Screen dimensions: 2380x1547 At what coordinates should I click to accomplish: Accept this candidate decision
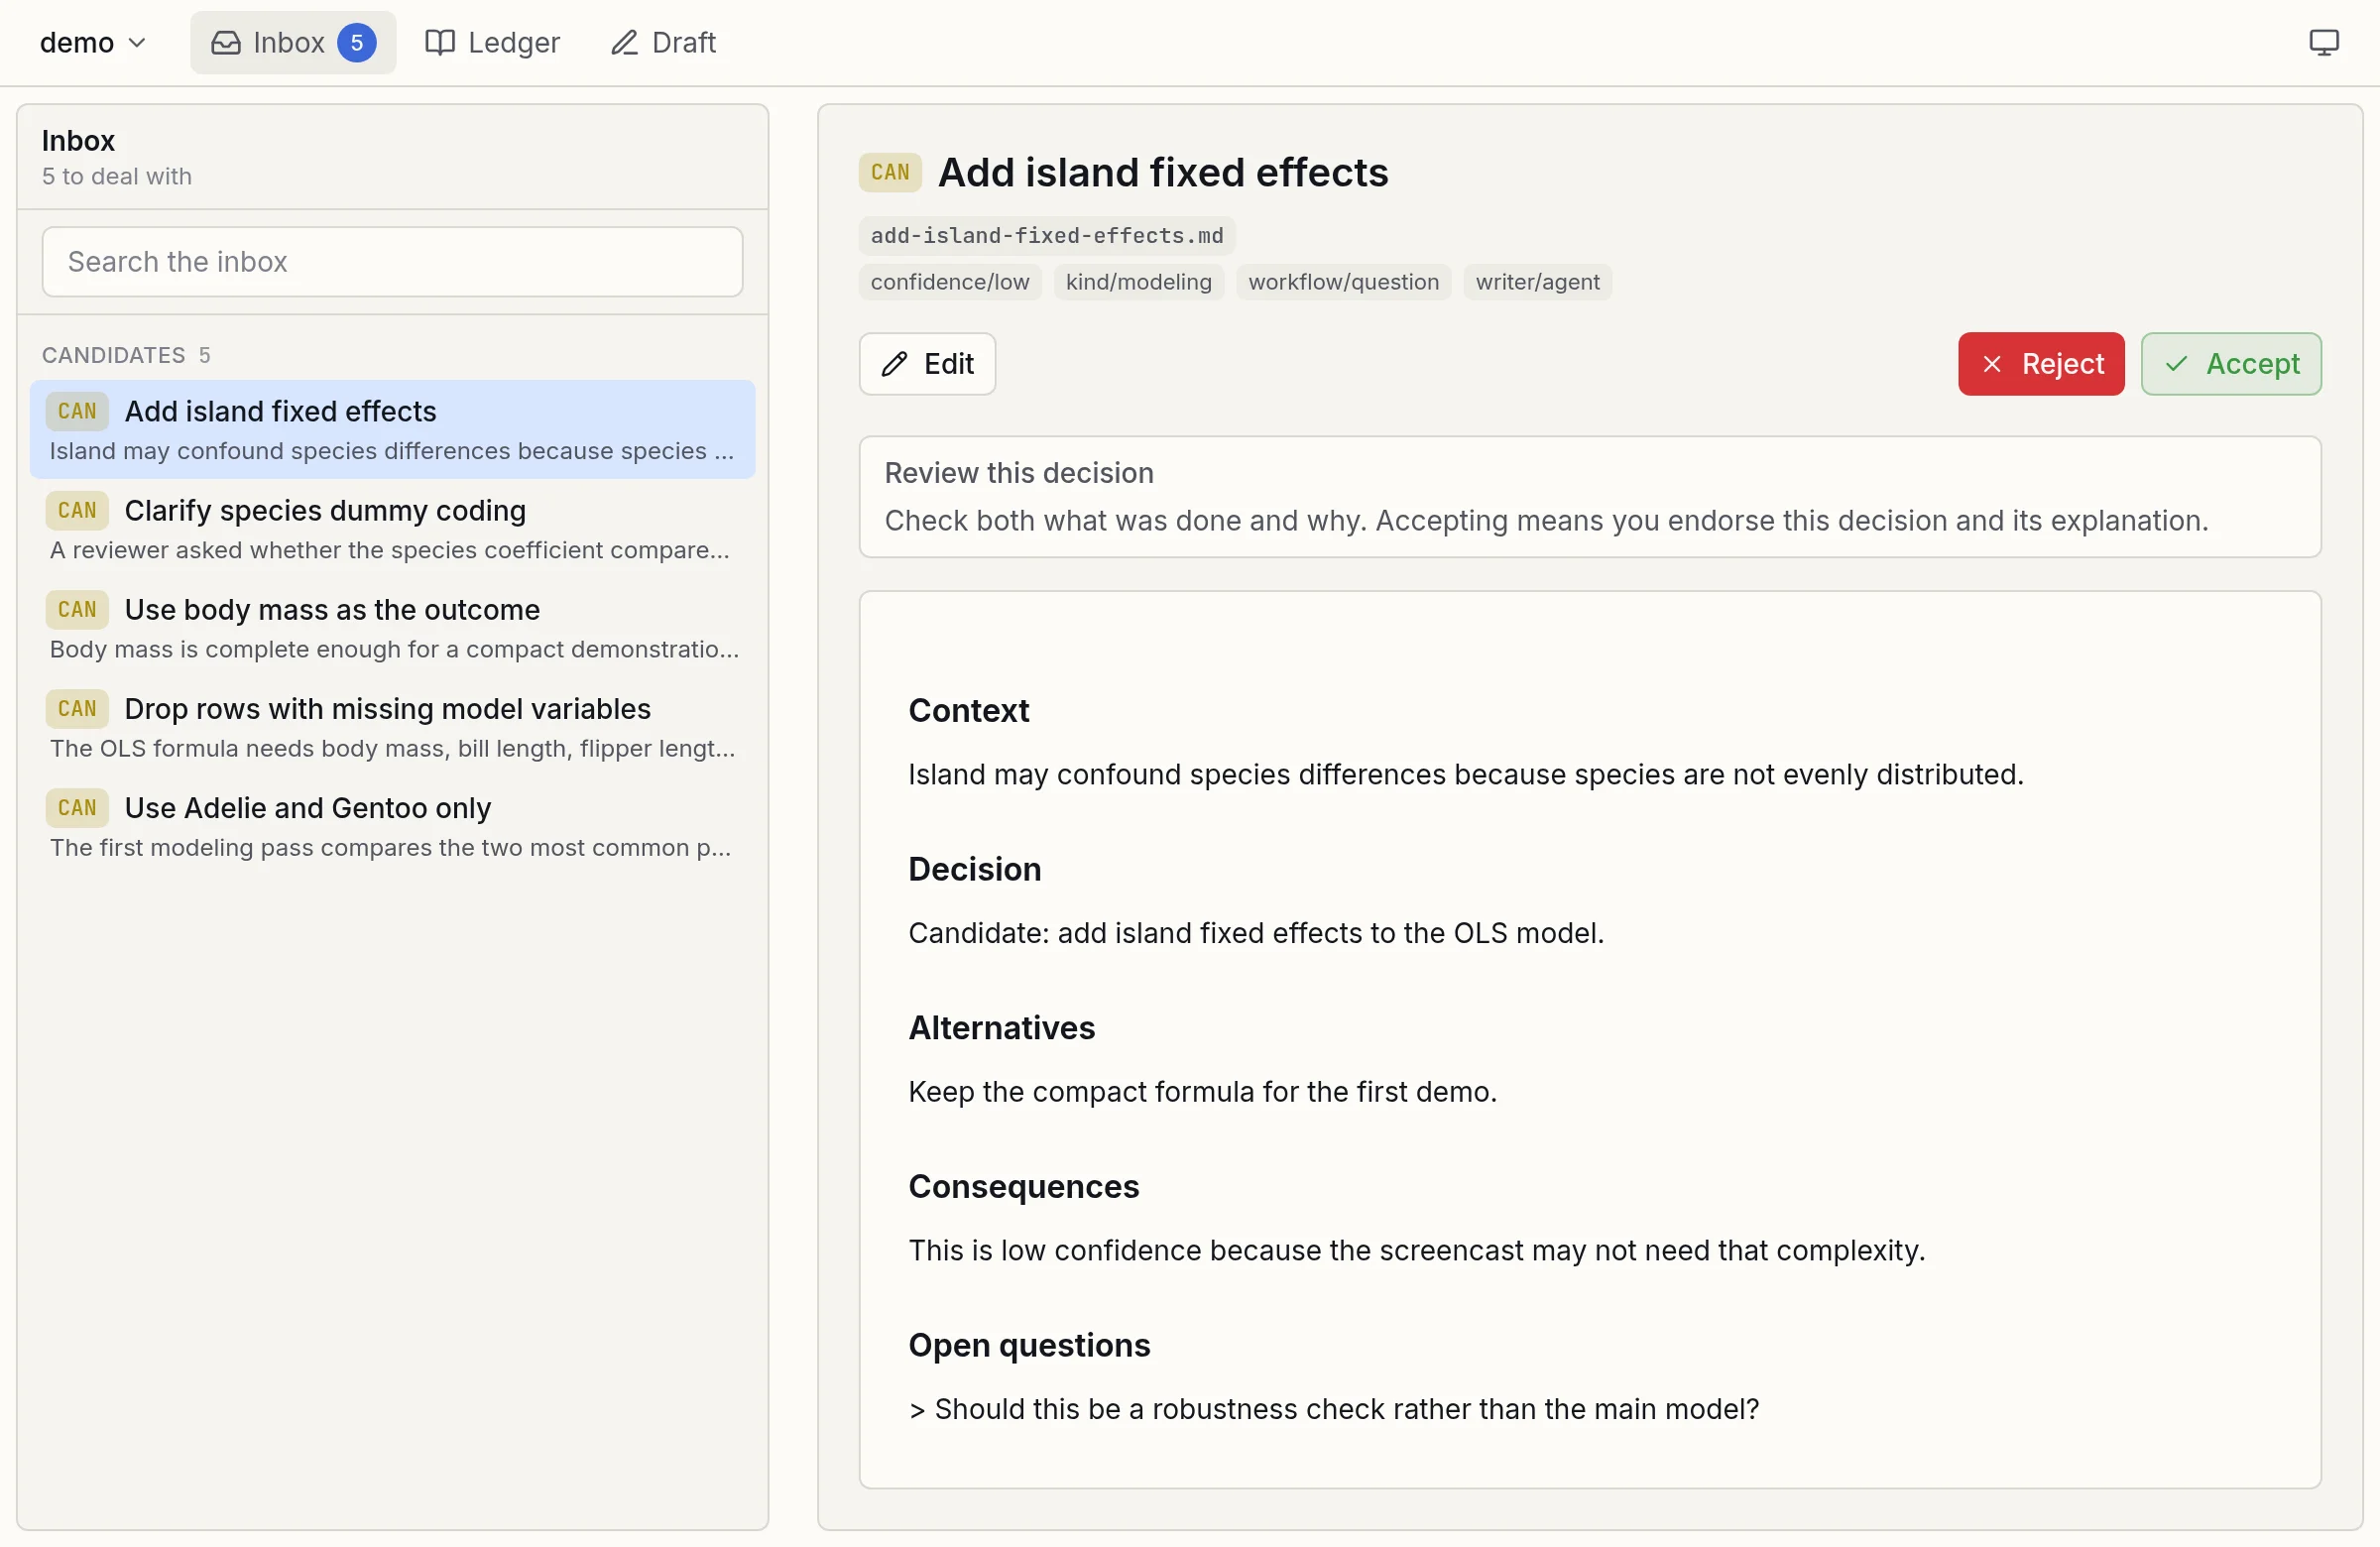point(2231,363)
